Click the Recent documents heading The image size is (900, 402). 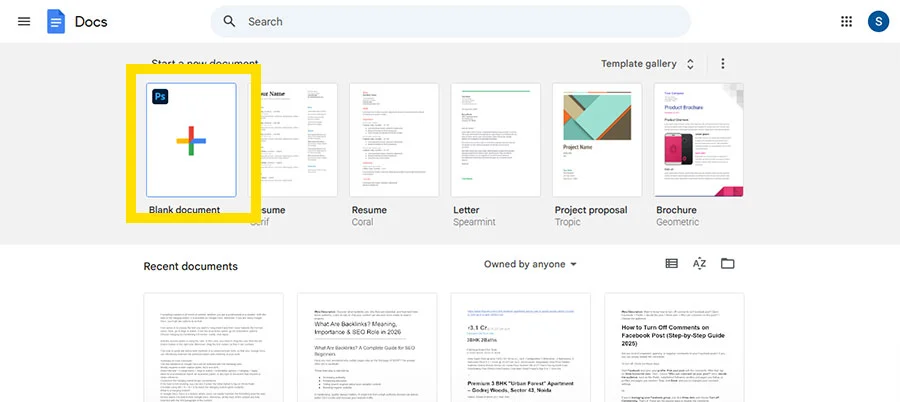click(191, 266)
